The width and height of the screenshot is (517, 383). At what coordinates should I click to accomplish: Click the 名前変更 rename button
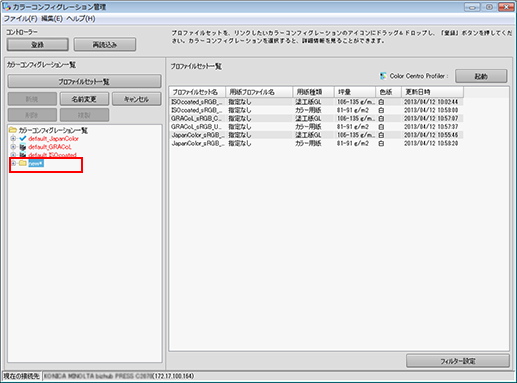[x=84, y=99]
